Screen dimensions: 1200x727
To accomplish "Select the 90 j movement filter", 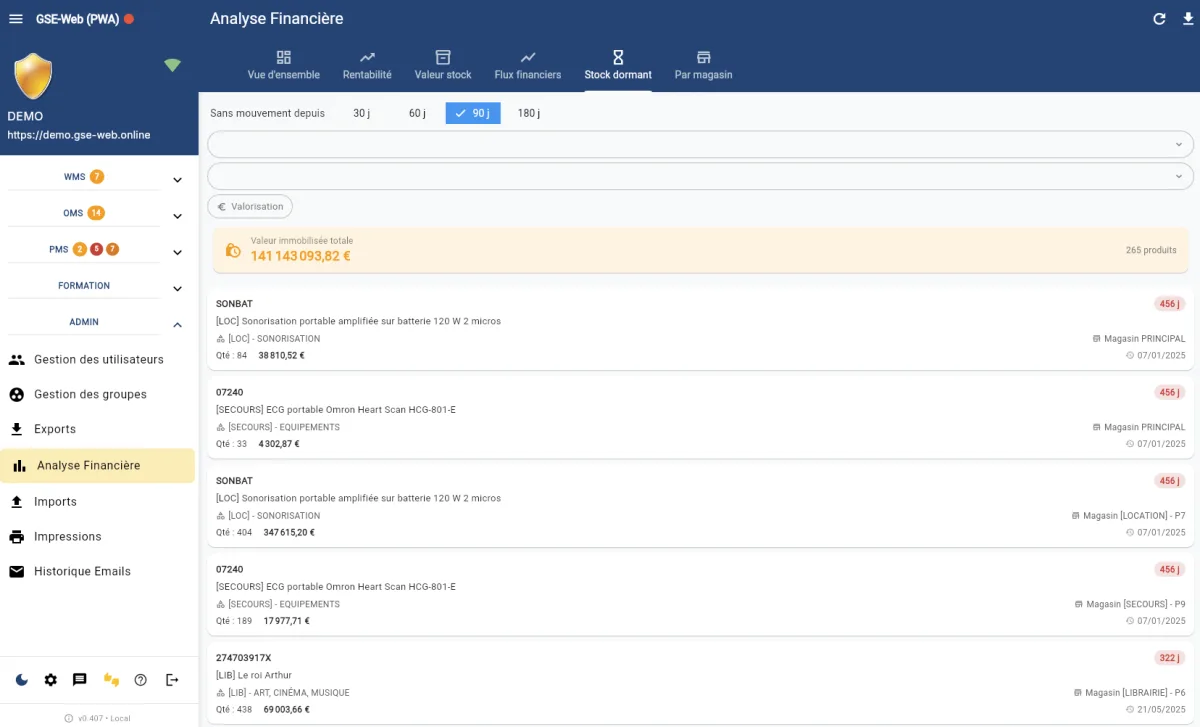I will [x=472, y=113].
